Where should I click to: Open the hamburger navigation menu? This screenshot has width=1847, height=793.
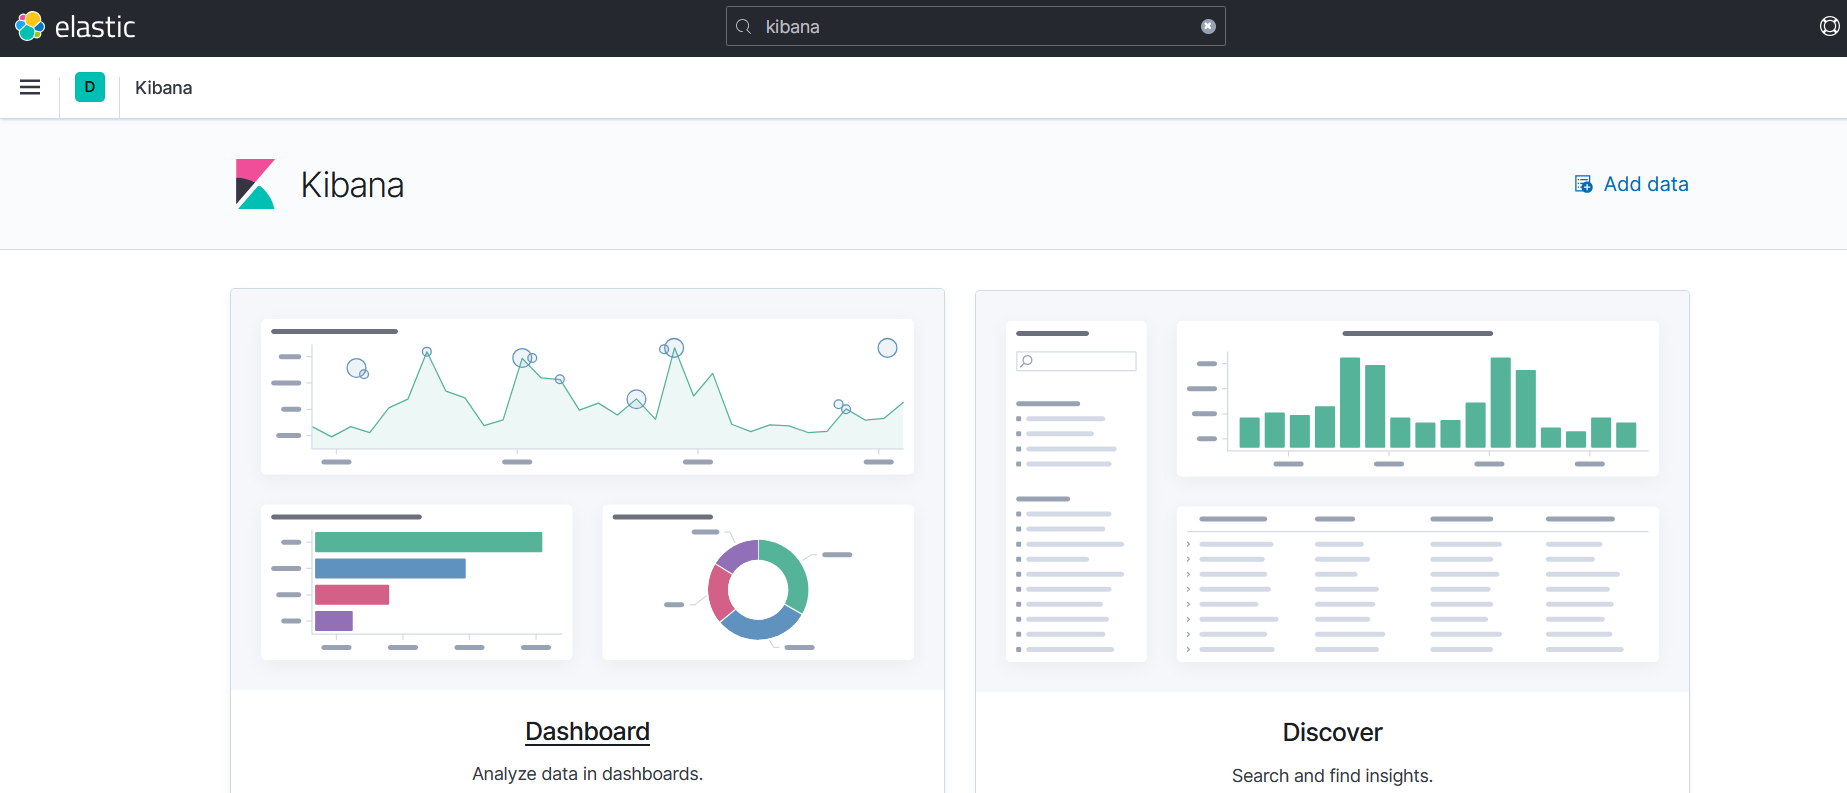(30, 87)
